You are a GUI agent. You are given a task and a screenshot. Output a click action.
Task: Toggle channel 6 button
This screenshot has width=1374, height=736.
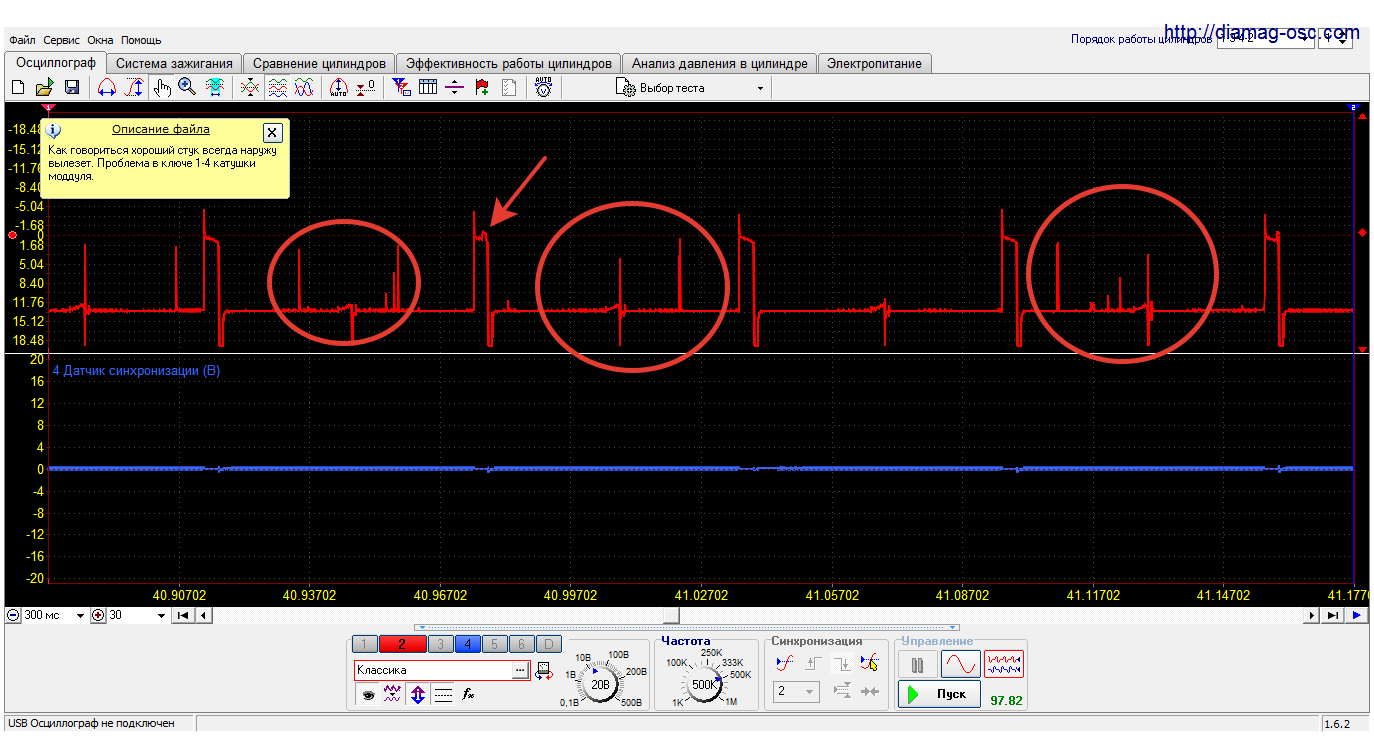point(521,644)
